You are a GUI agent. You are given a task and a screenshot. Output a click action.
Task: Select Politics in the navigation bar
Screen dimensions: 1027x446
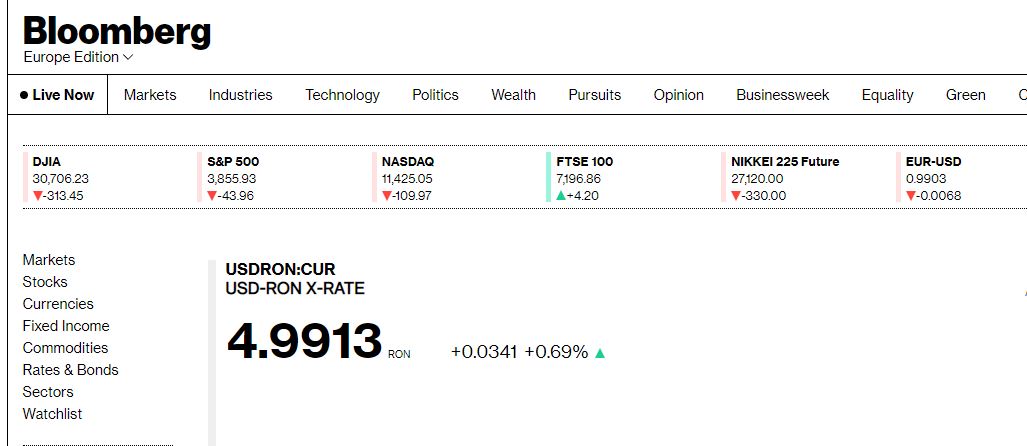point(435,95)
